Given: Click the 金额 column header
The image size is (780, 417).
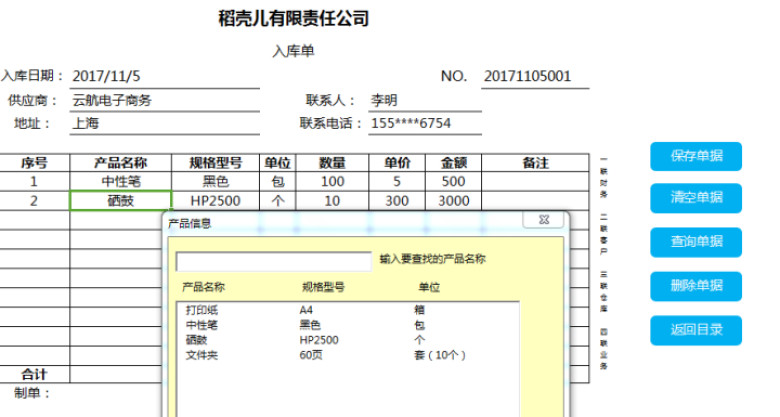Looking at the screenshot, I should [x=453, y=163].
